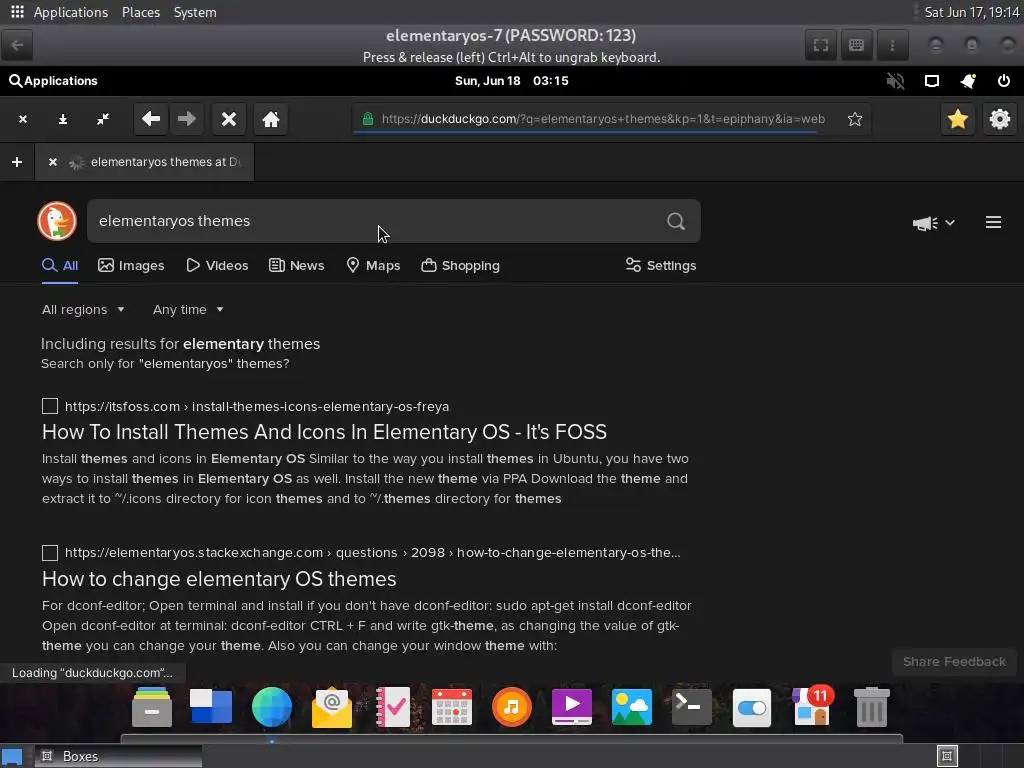Bookmark this page with the outline star

click(x=854, y=119)
